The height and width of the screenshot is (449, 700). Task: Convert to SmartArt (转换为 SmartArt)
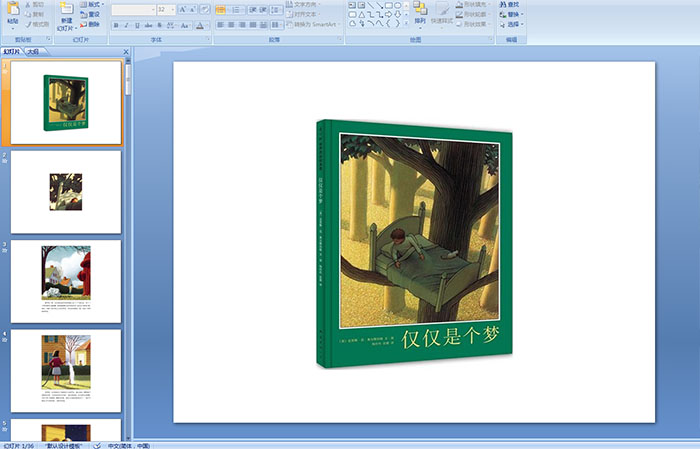pos(313,24)
